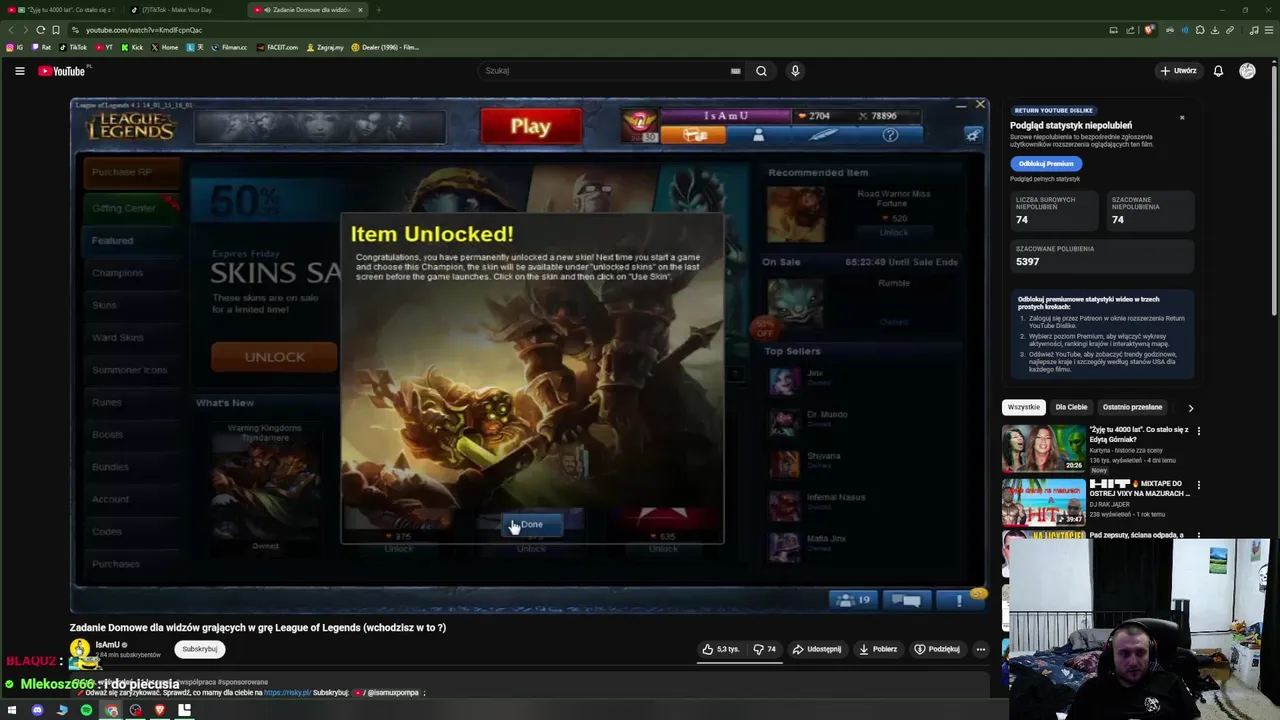Viewport: 1280px width, 720px height.
Task: Open options for MIXTAPE video suggestion
Action: pyautogui.click(x=1198, y=485)
